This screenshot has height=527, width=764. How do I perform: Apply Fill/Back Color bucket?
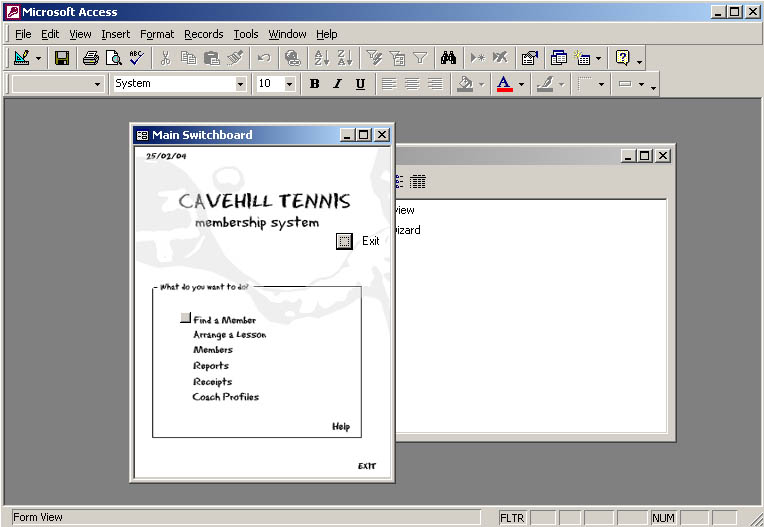(x=465, y=84)
